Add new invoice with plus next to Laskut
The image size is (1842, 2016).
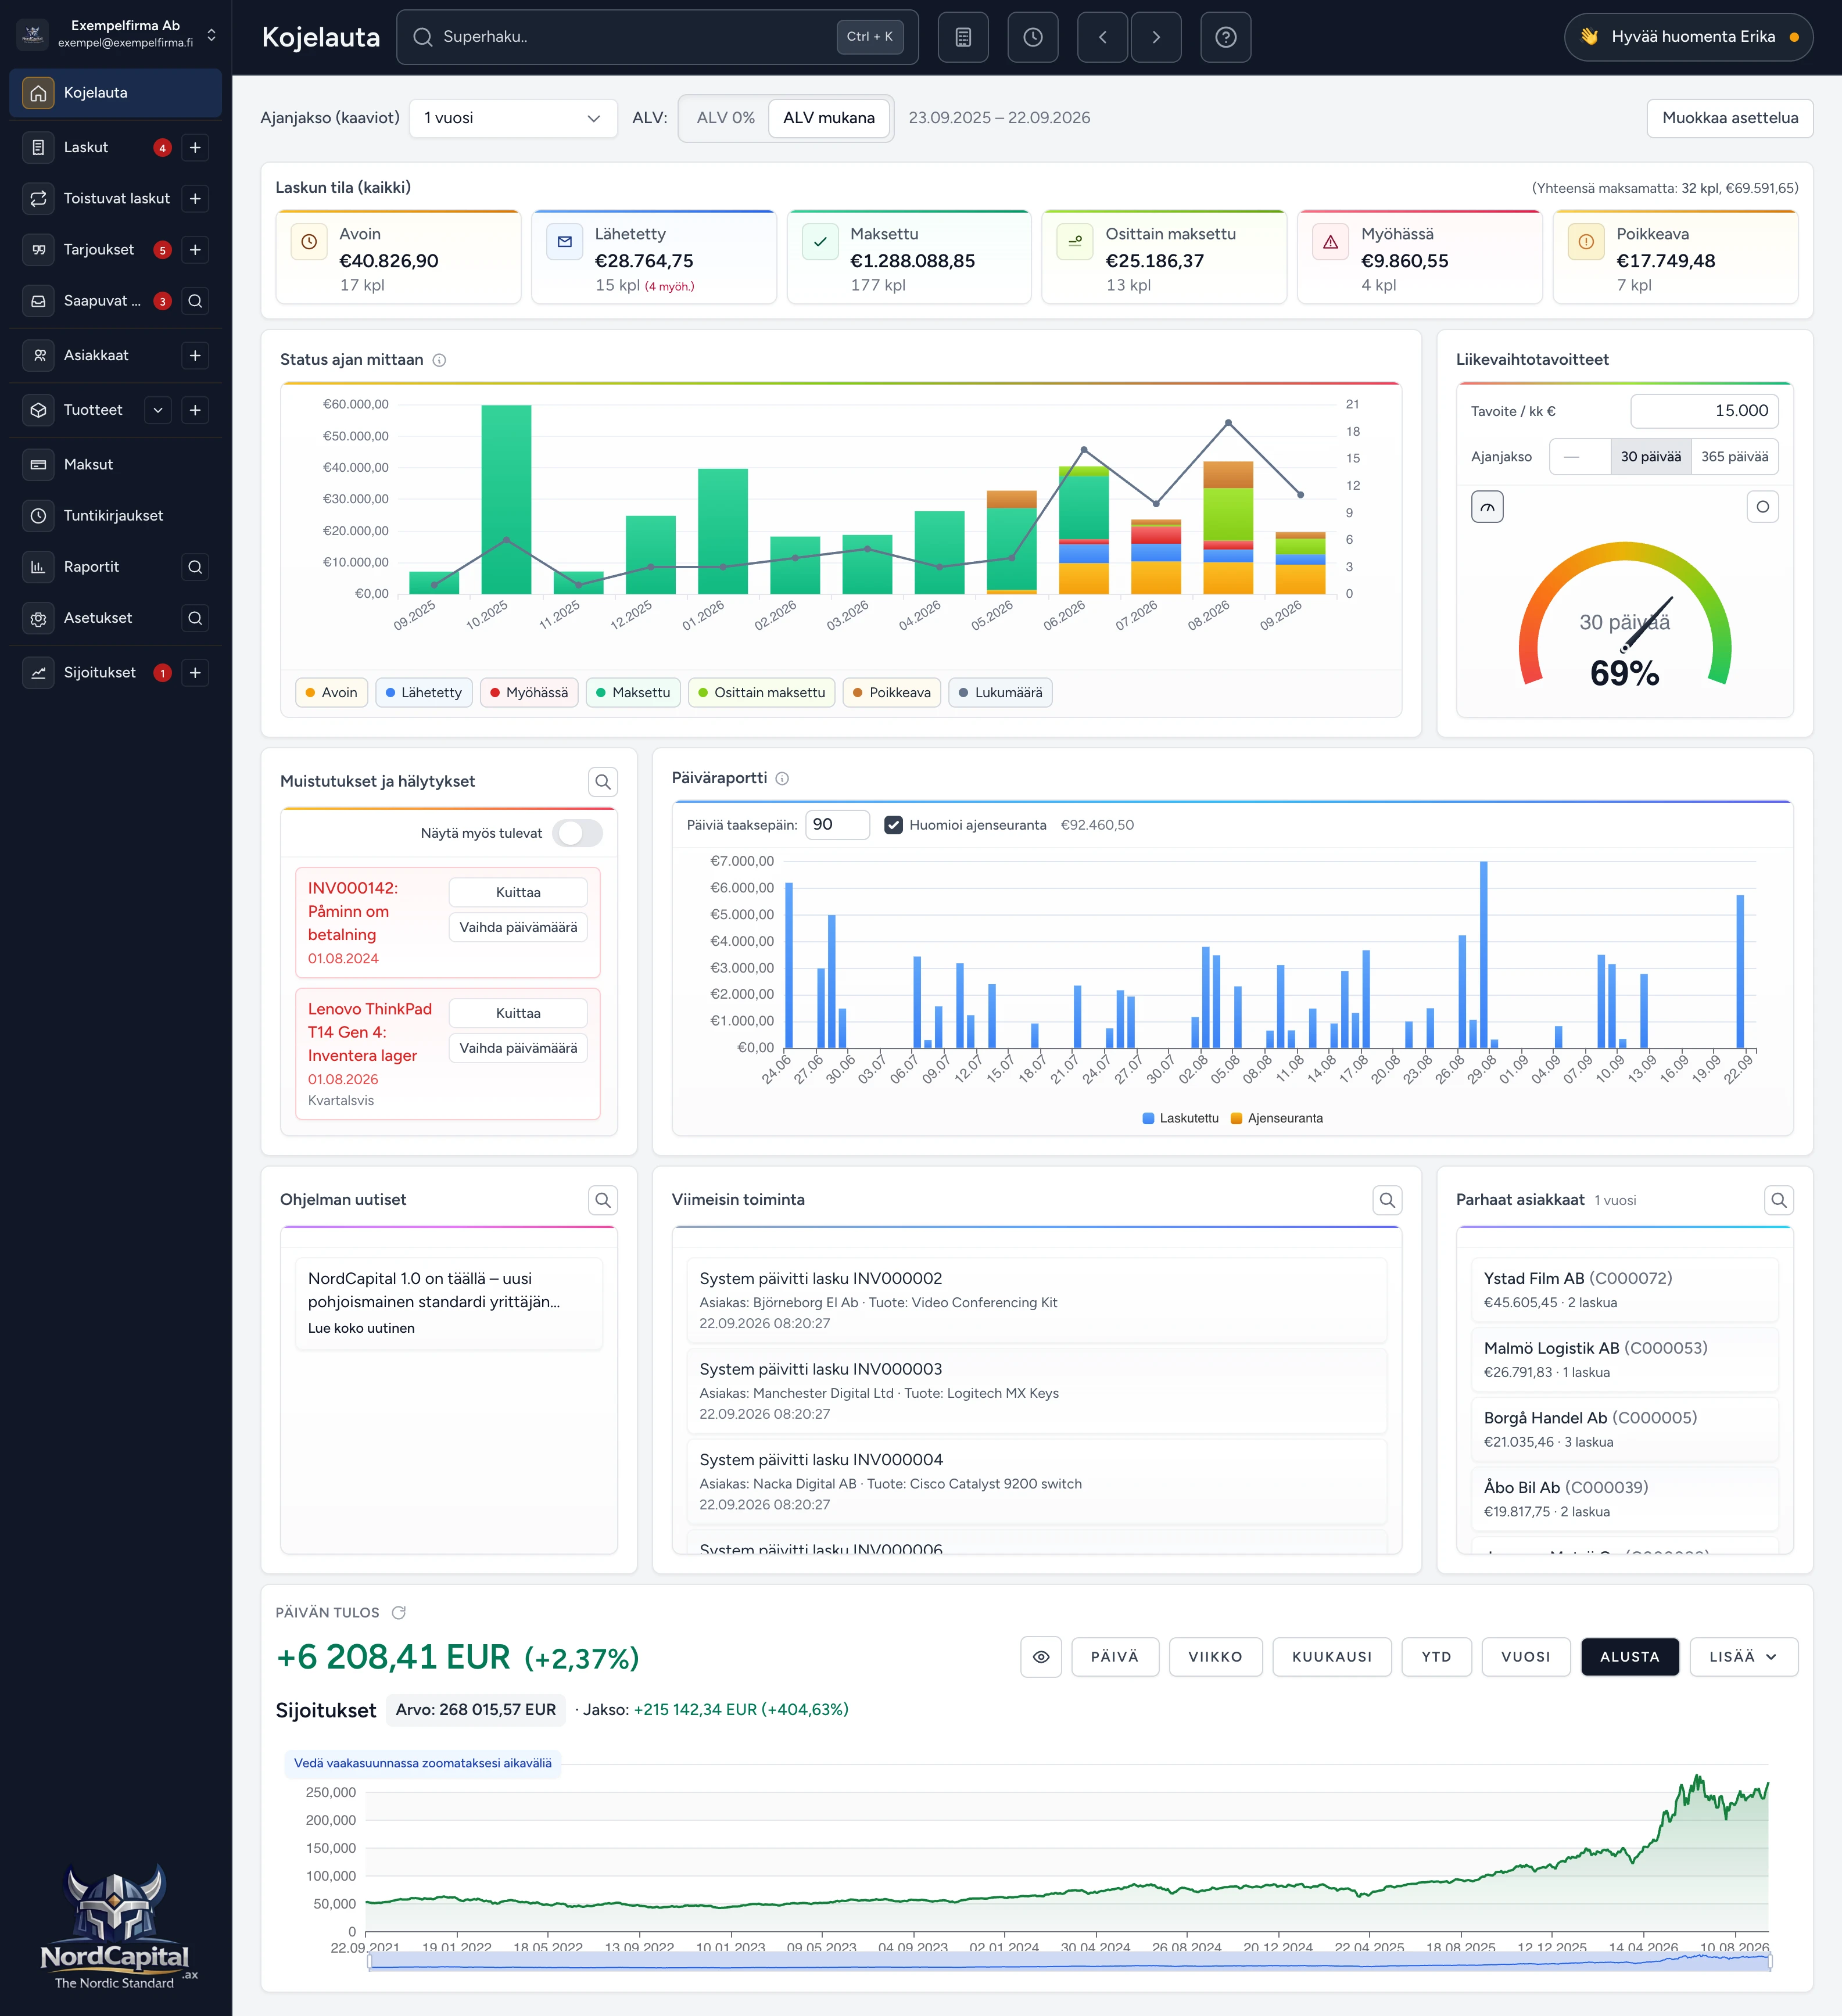(195, 147)
